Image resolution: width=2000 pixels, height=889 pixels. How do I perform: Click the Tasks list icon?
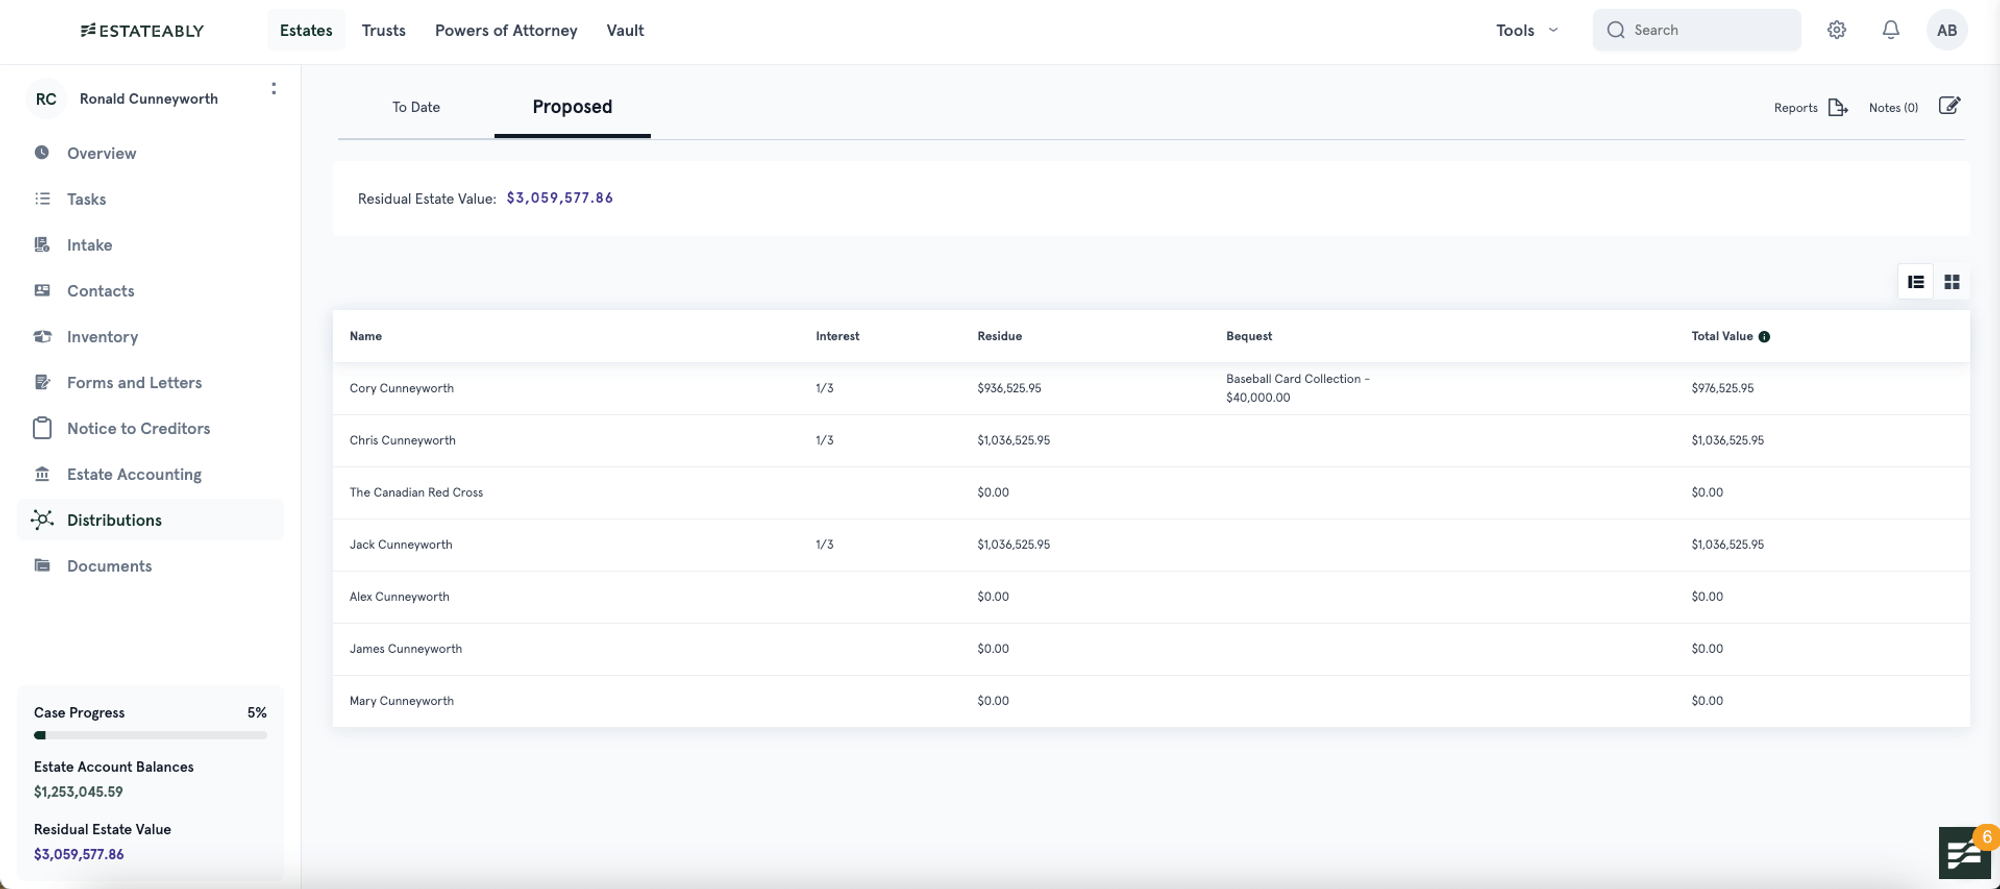click(x=42, y=199)
